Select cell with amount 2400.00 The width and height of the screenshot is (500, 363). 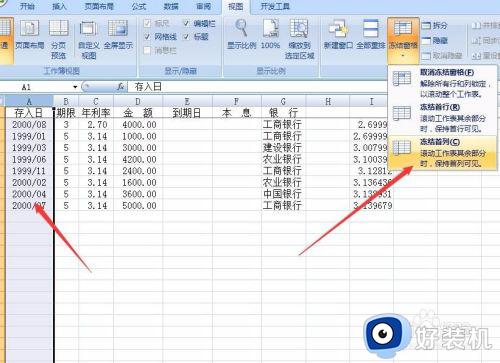pyautogui.click(x=138, y=171)
